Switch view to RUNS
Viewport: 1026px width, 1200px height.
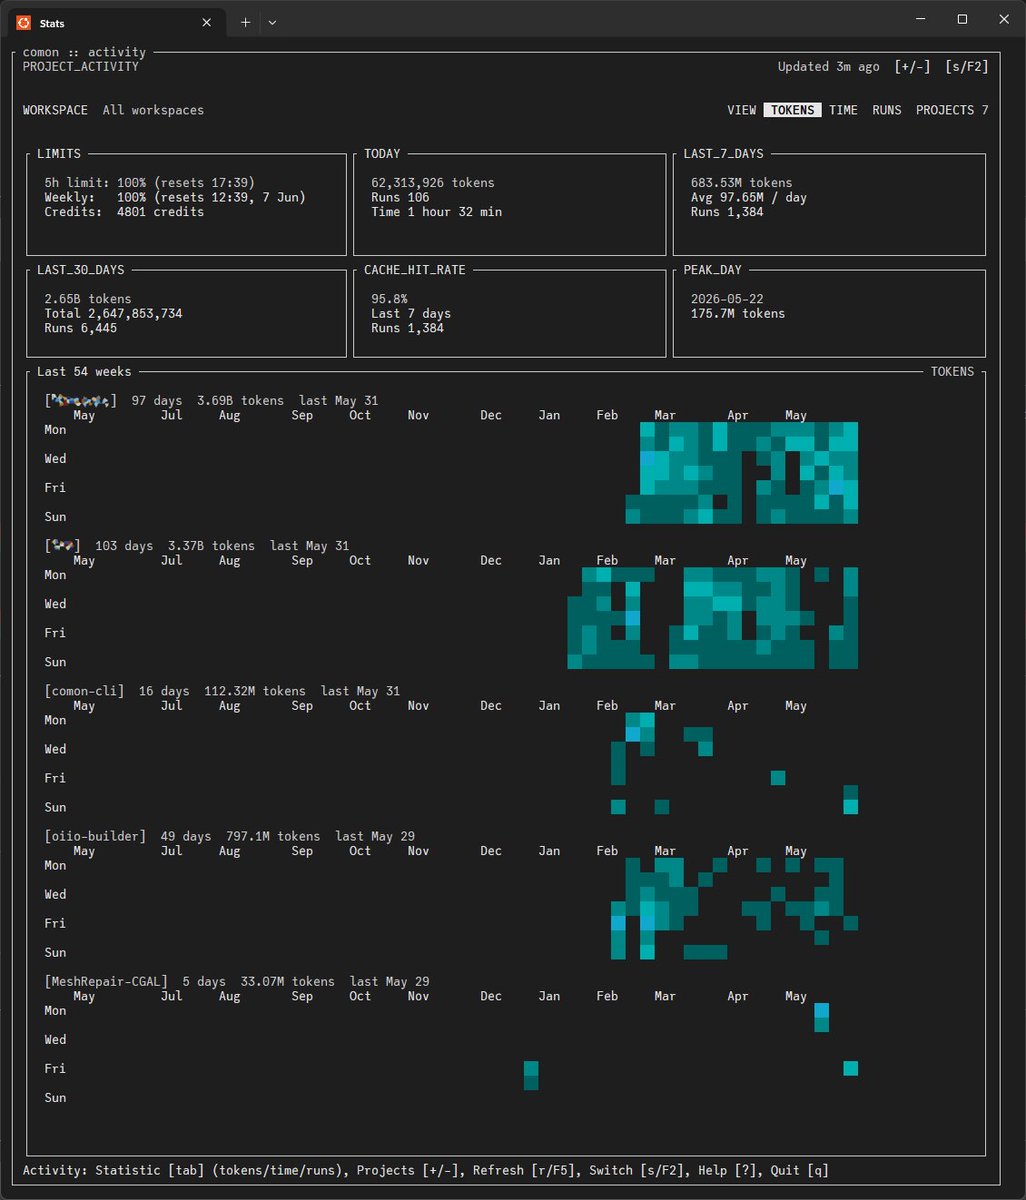(x=887, y=110)
